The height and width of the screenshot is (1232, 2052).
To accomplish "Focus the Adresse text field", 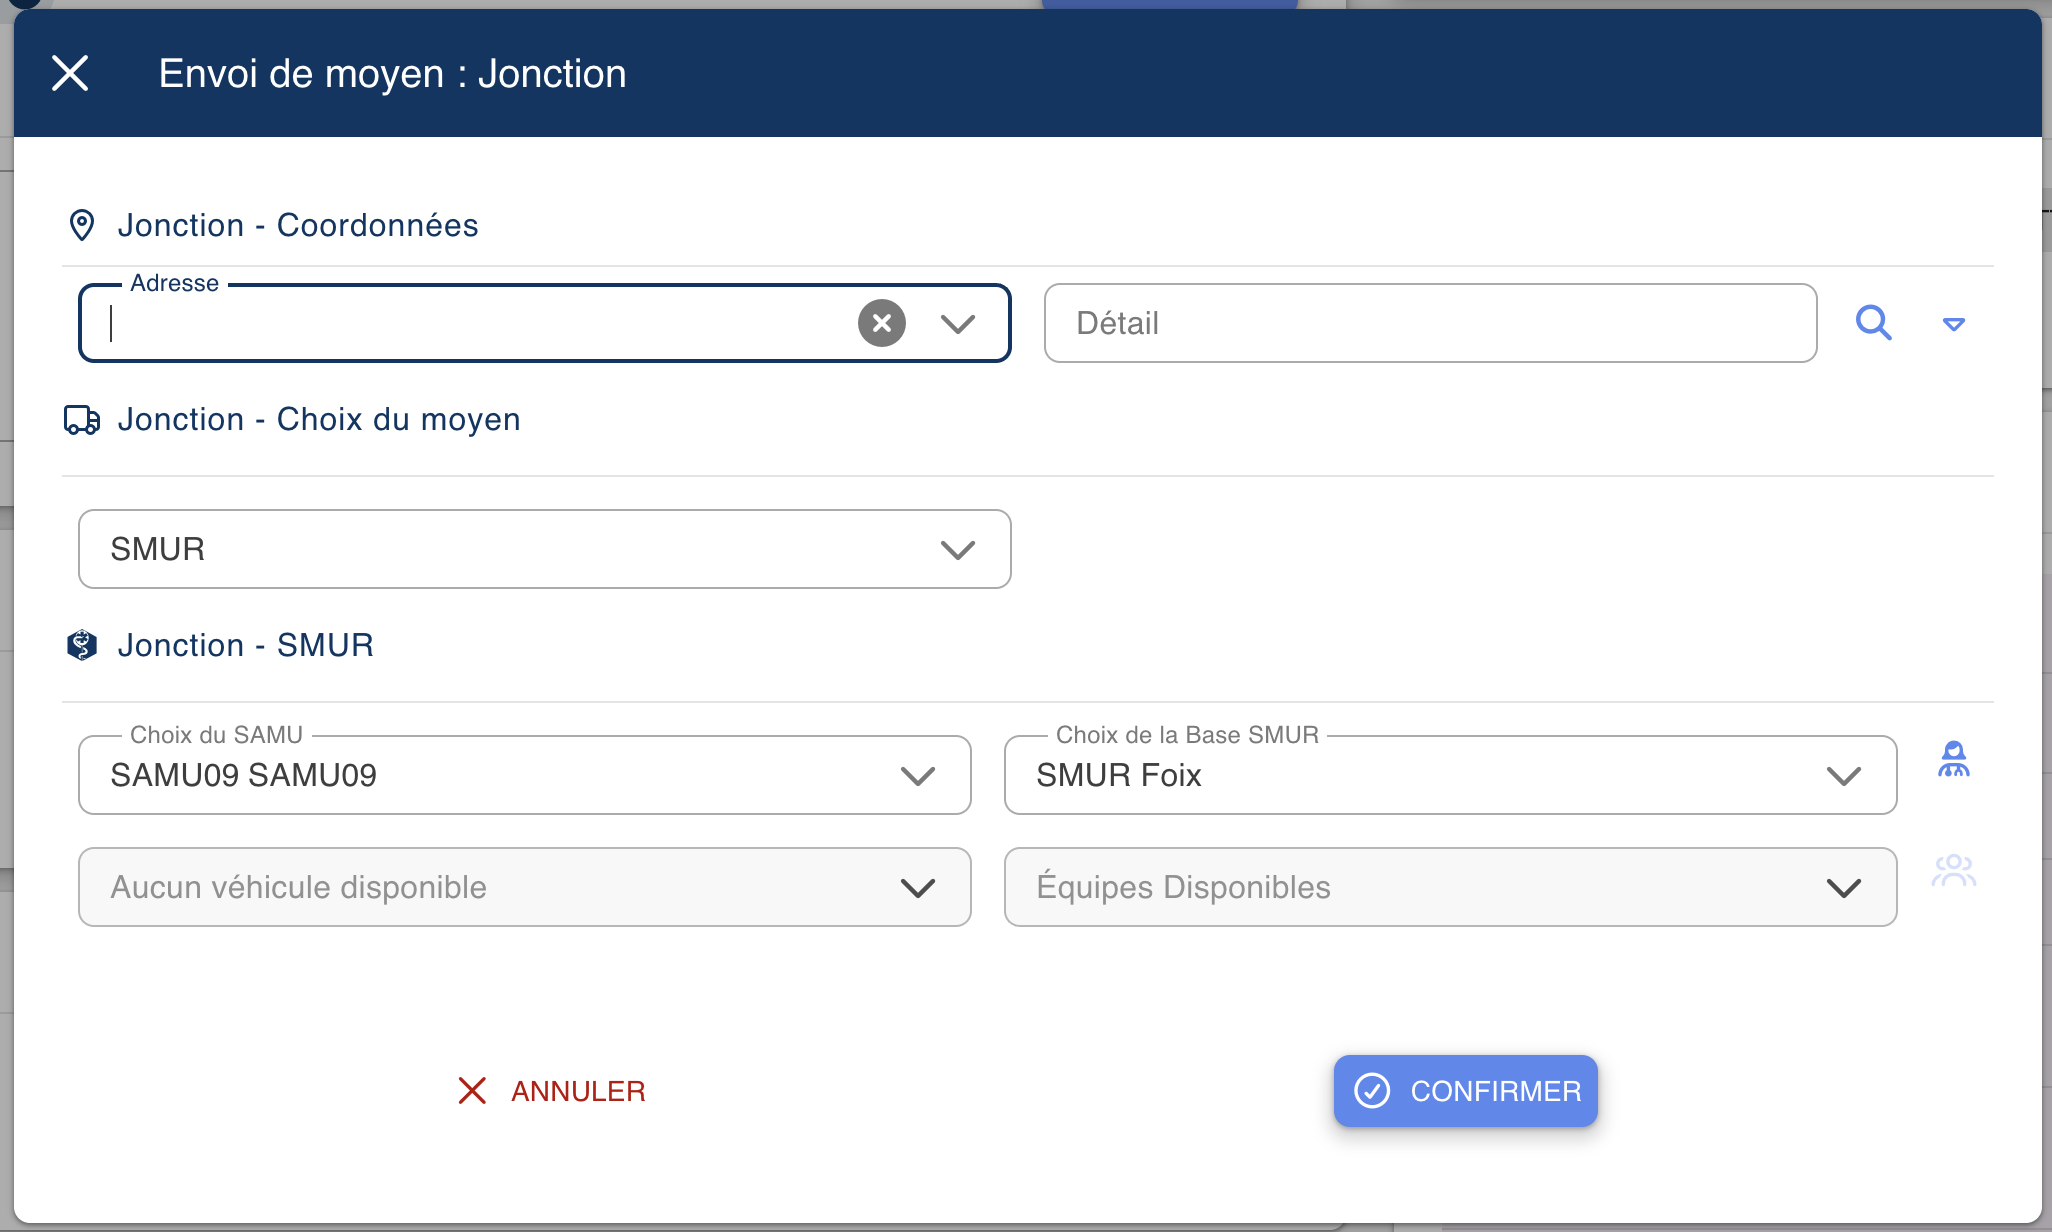I will (470, 323).
